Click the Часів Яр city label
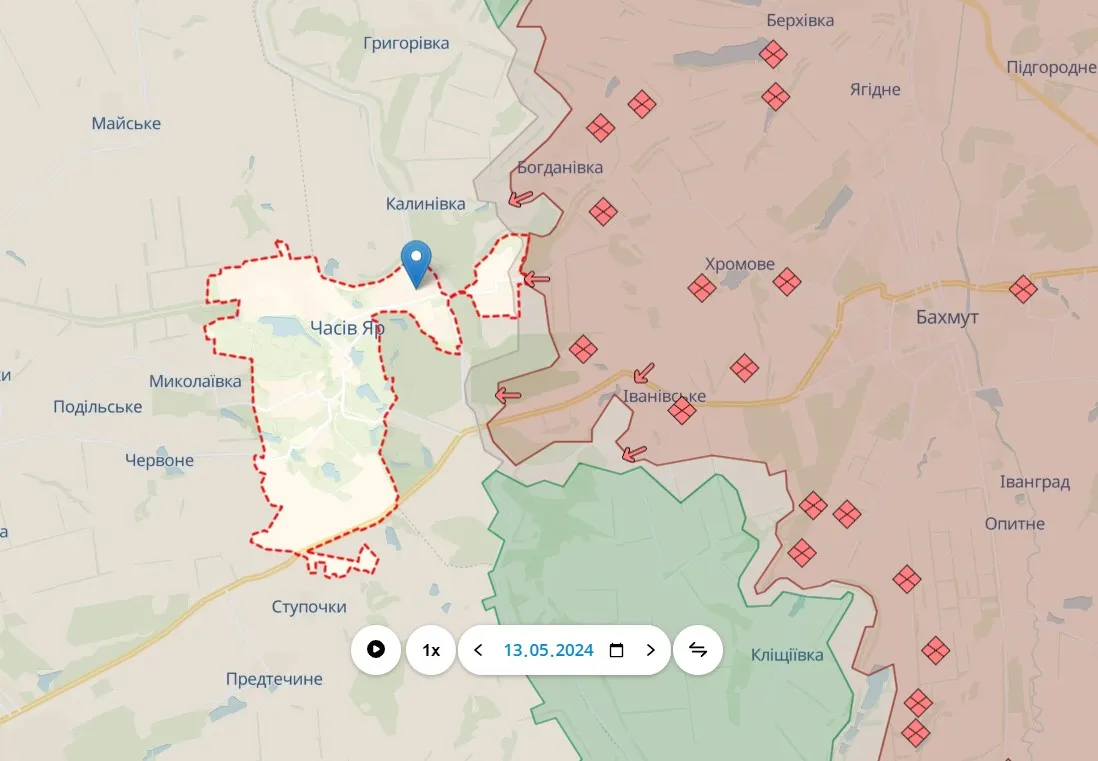 (x=347, y=328)
